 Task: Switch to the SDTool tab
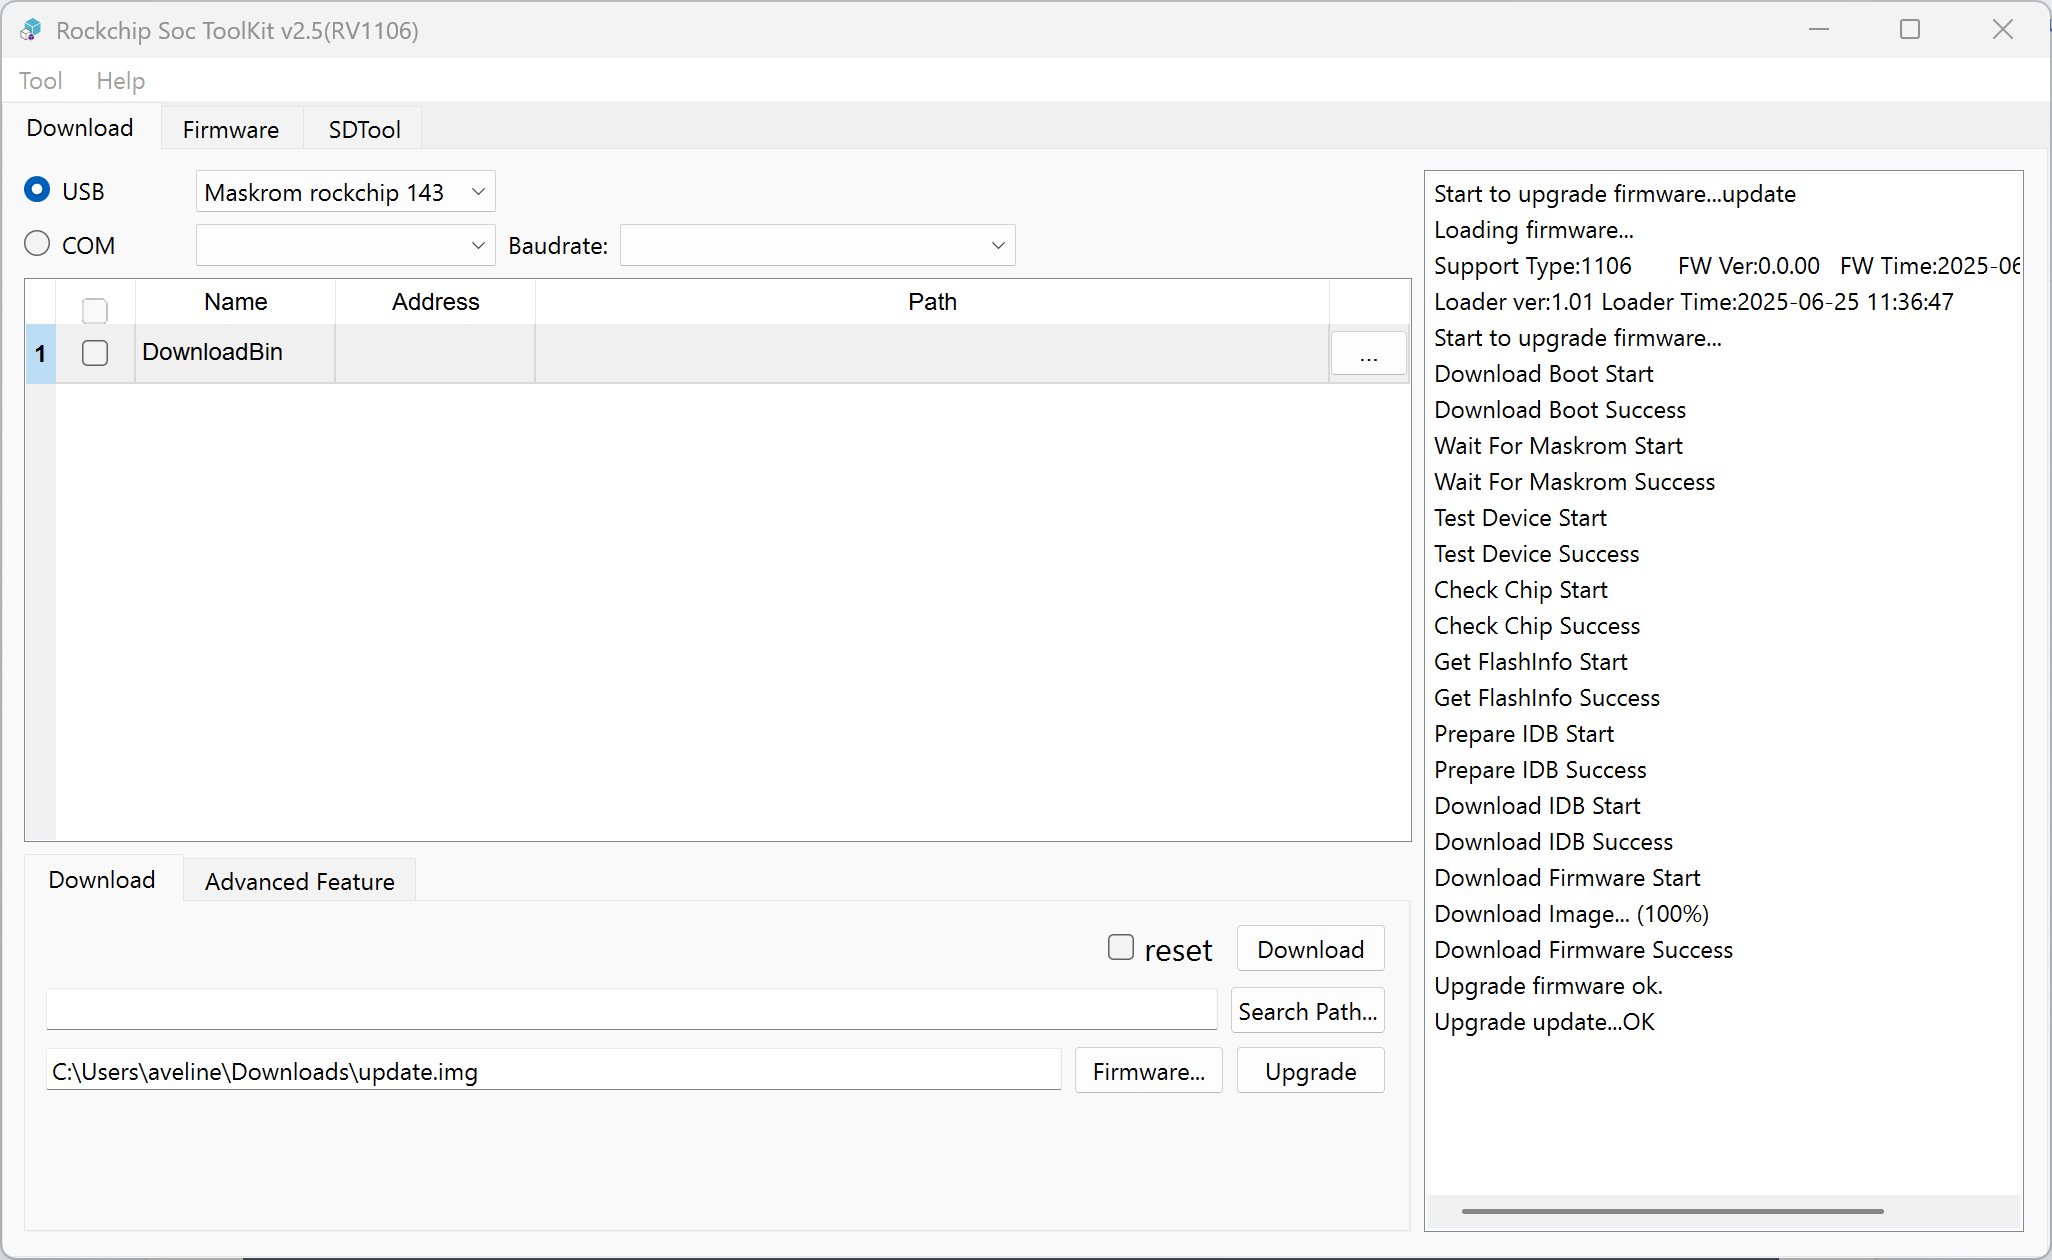364,128
